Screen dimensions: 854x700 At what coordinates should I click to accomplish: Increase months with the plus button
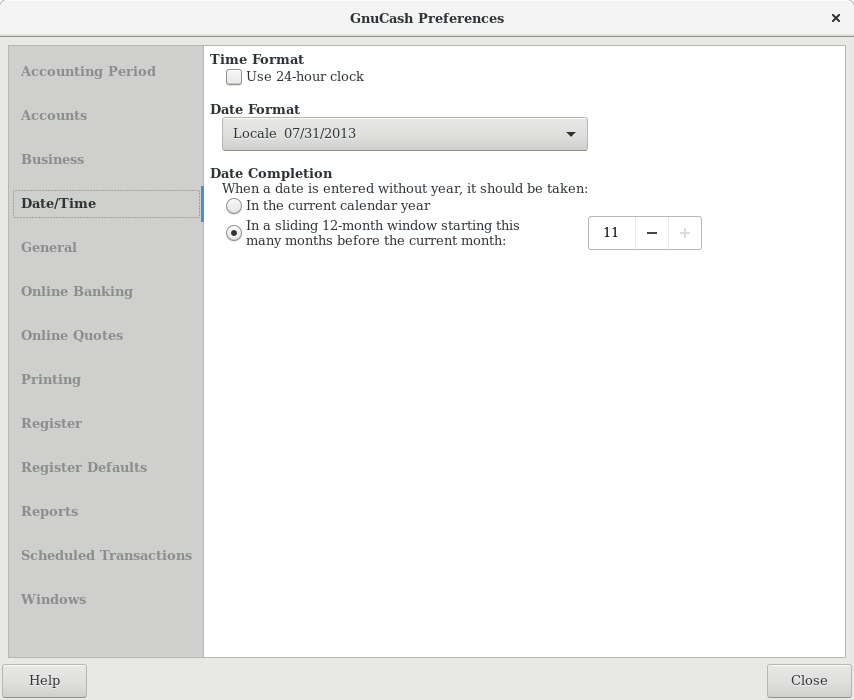coord(685,233)
